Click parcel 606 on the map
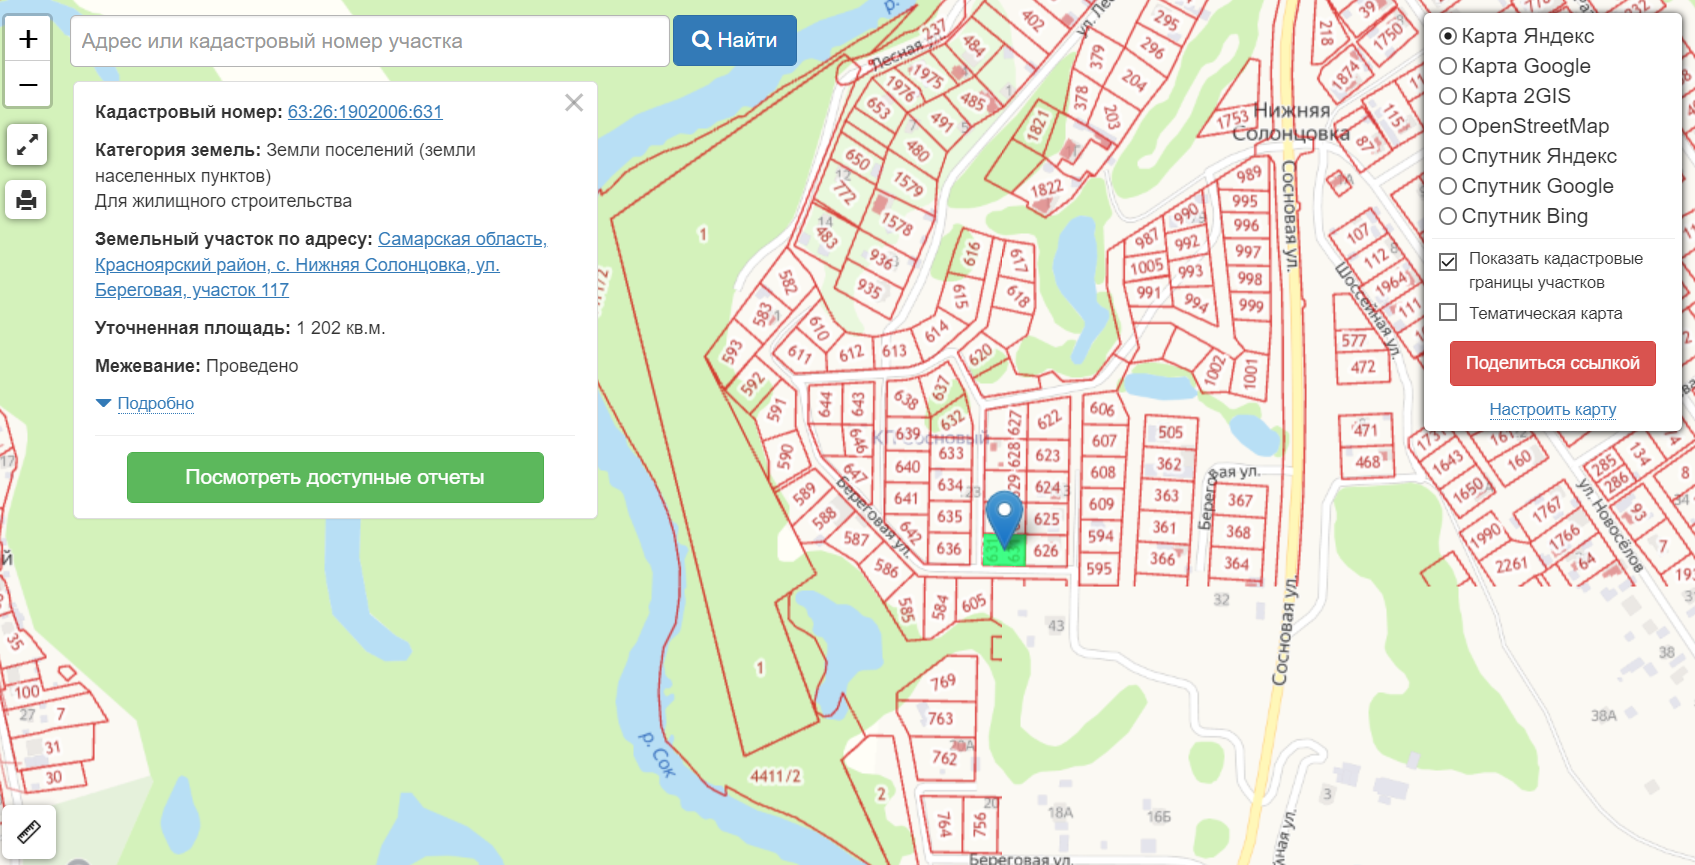The height and width of the screenshot is (865, 1695). tap(1102, 409)
